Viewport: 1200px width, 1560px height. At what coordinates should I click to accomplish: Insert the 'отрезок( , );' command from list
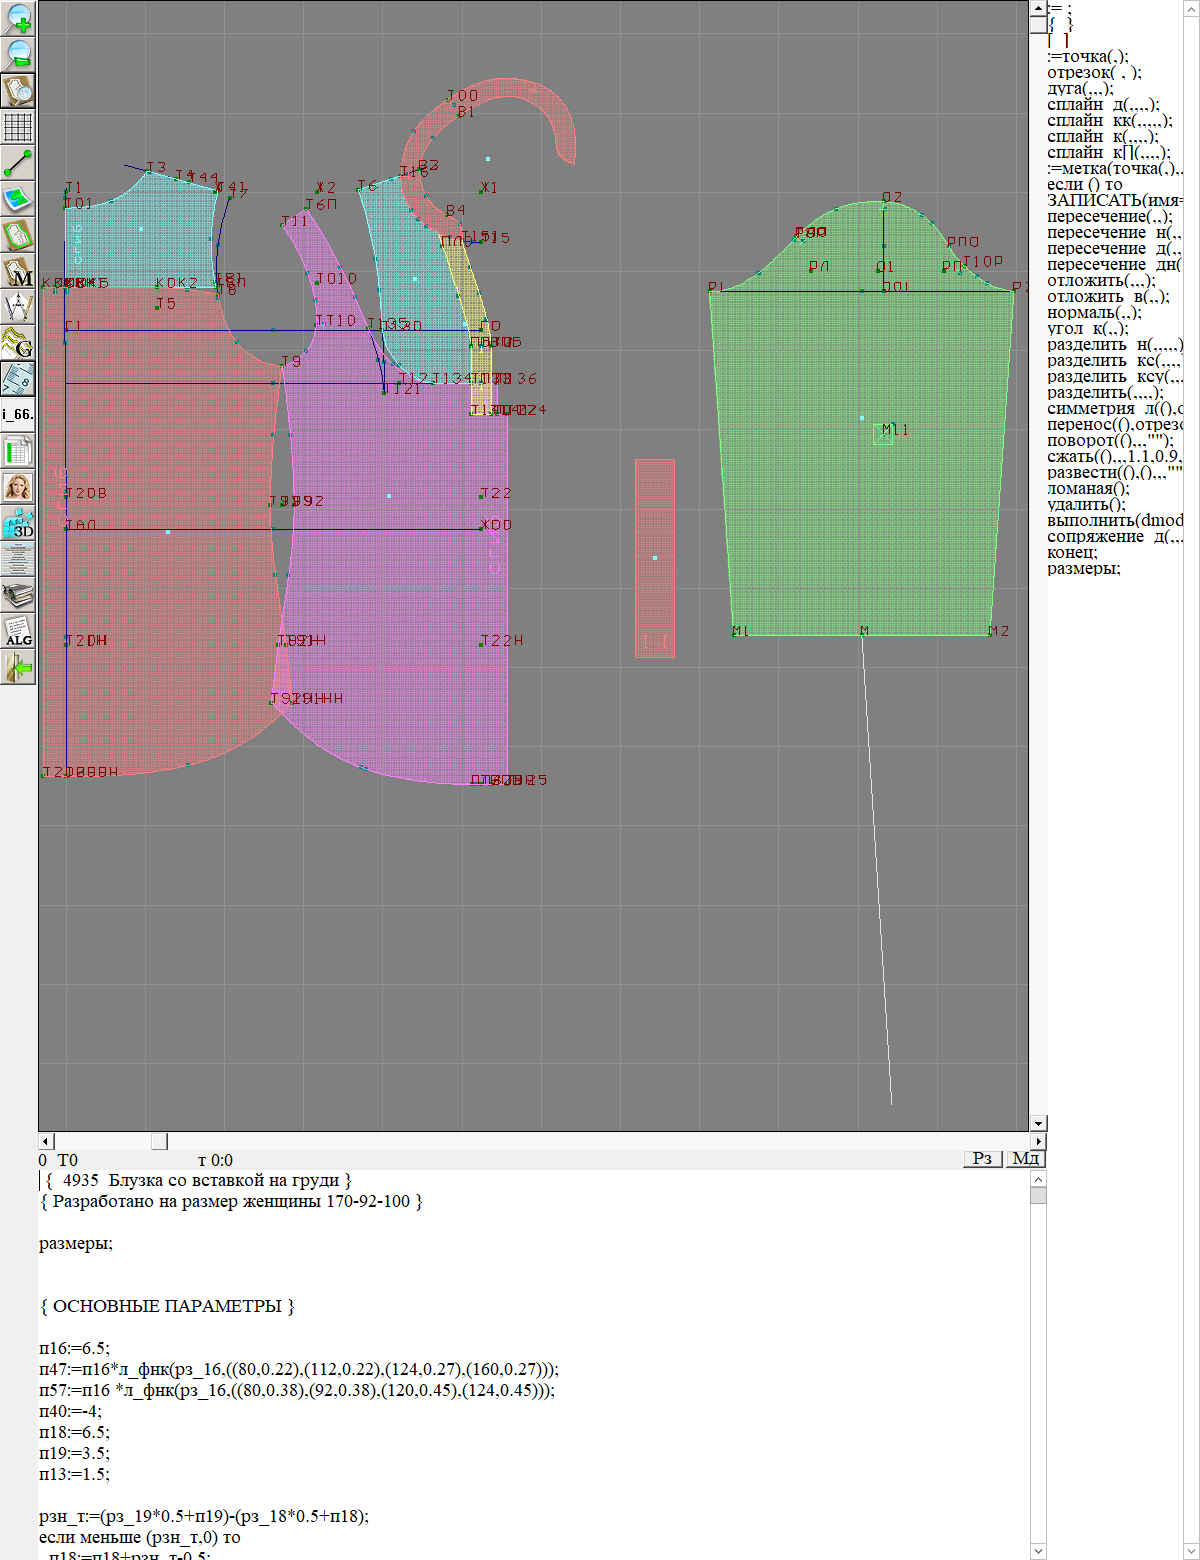point(1093,72)
